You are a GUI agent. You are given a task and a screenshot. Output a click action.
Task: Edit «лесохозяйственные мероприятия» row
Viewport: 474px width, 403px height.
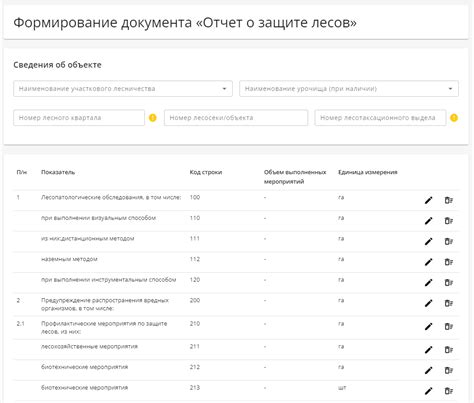click(x=428, y=350)
